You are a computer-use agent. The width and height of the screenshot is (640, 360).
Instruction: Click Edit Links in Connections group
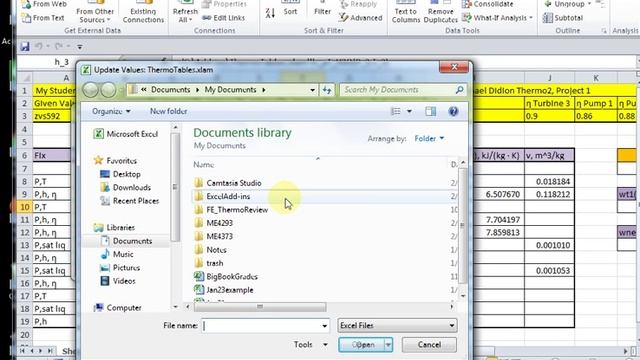click(224, 18)
